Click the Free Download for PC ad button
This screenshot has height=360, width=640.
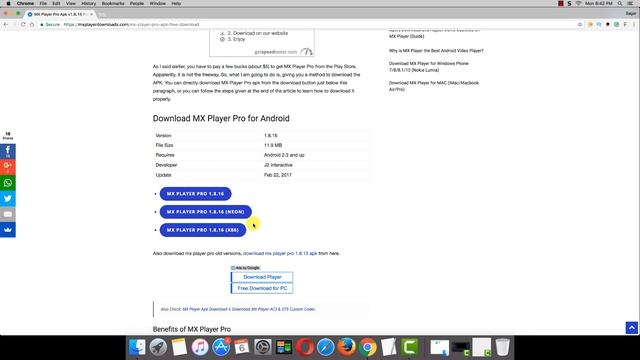[x=262, y=288]
